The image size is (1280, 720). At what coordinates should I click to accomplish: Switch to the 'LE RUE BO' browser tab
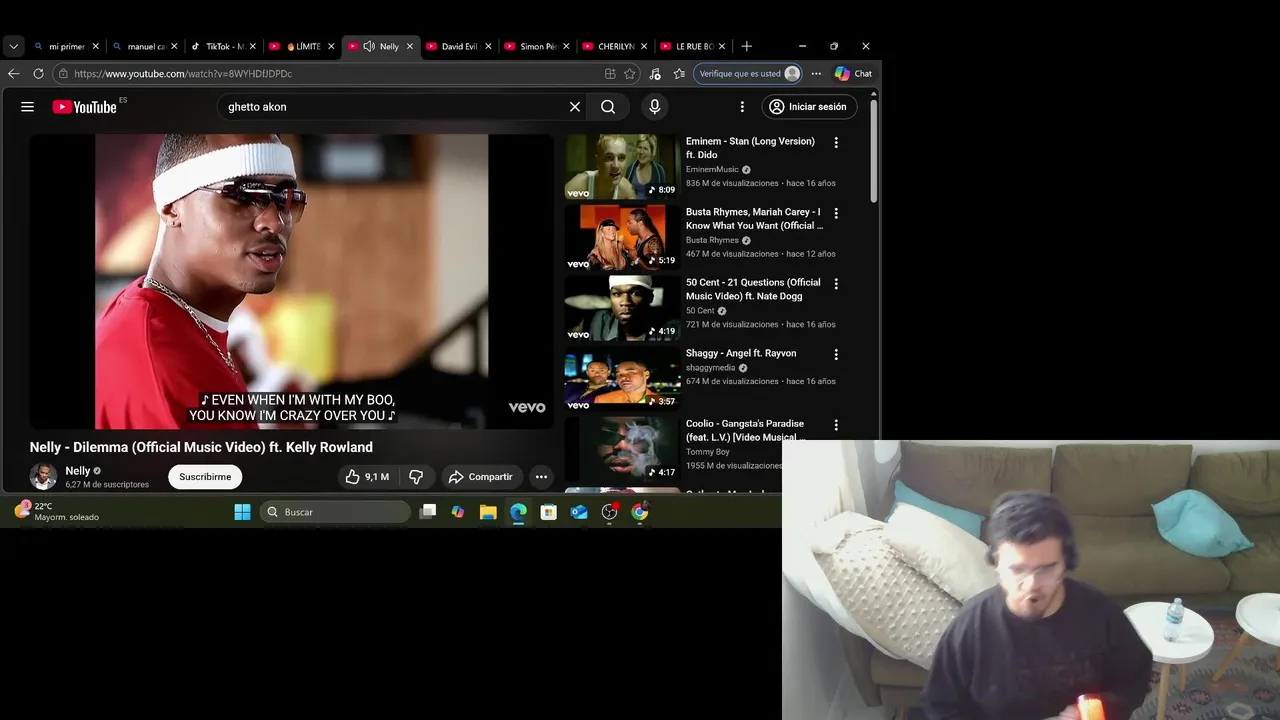[691, 46]
